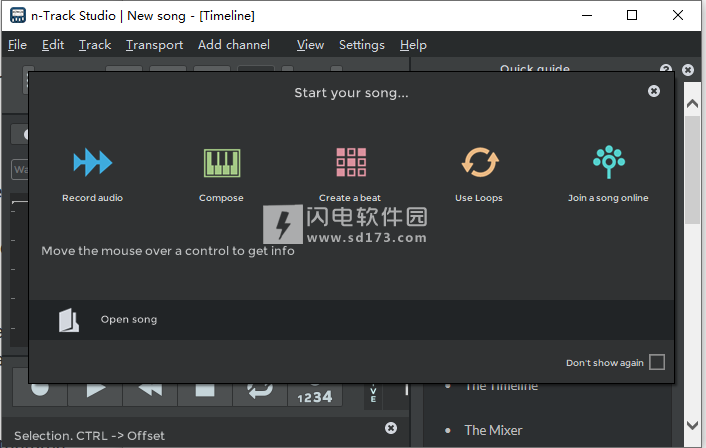
Task: Click the Join a song online label
Action: (608, 198)
